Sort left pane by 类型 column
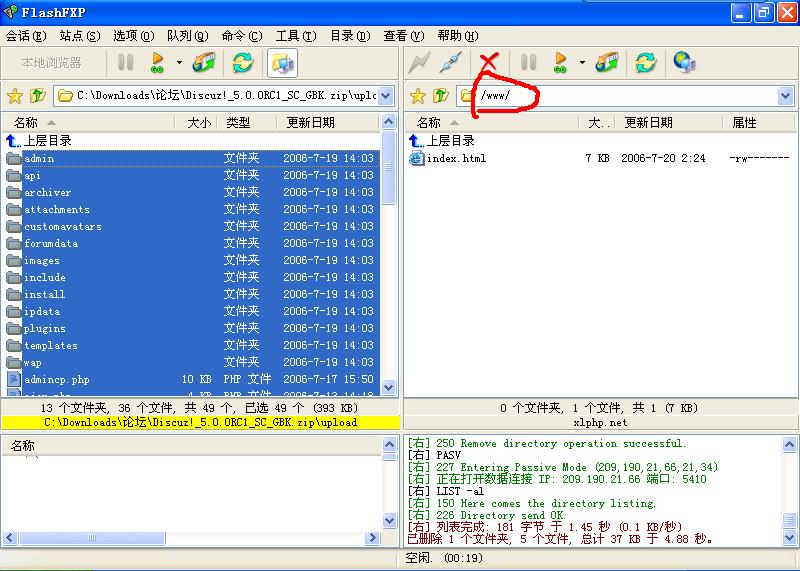Image resolution: width=800 pixels, height=571 pixels. point(246,122)
